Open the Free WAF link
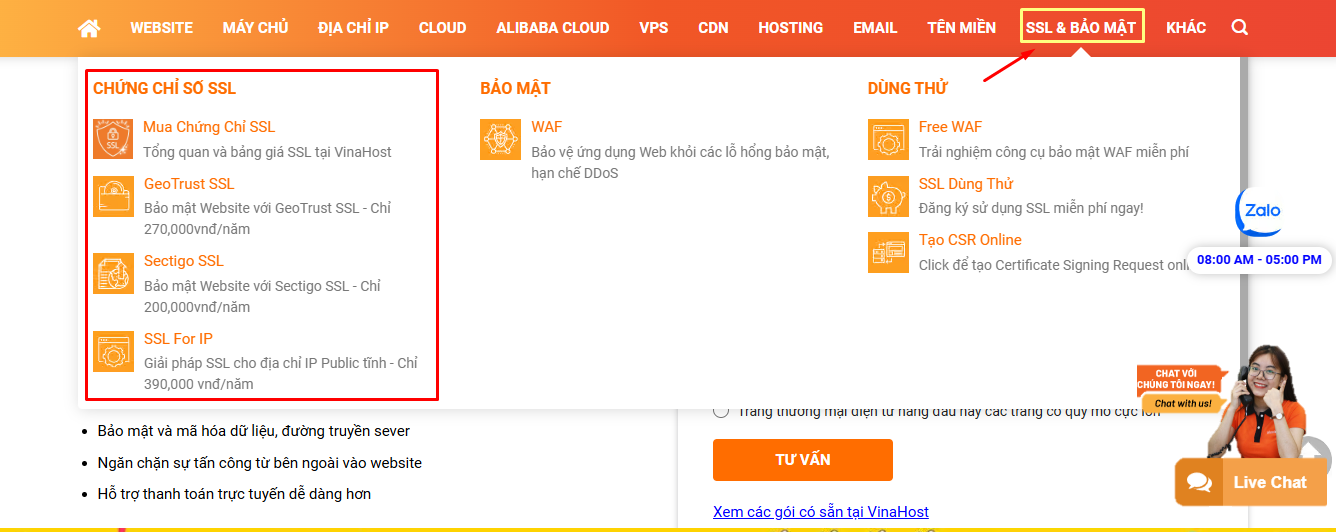Viewport: 1336px width, 532px height. (950, 127)
